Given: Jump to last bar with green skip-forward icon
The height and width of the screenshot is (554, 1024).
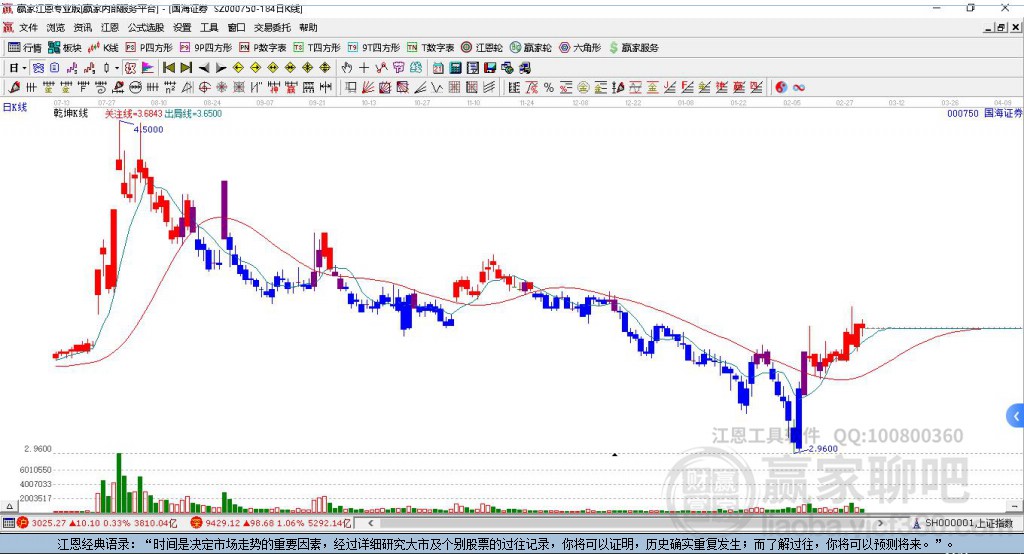Looking at the screenshot, I should point(186,68).
